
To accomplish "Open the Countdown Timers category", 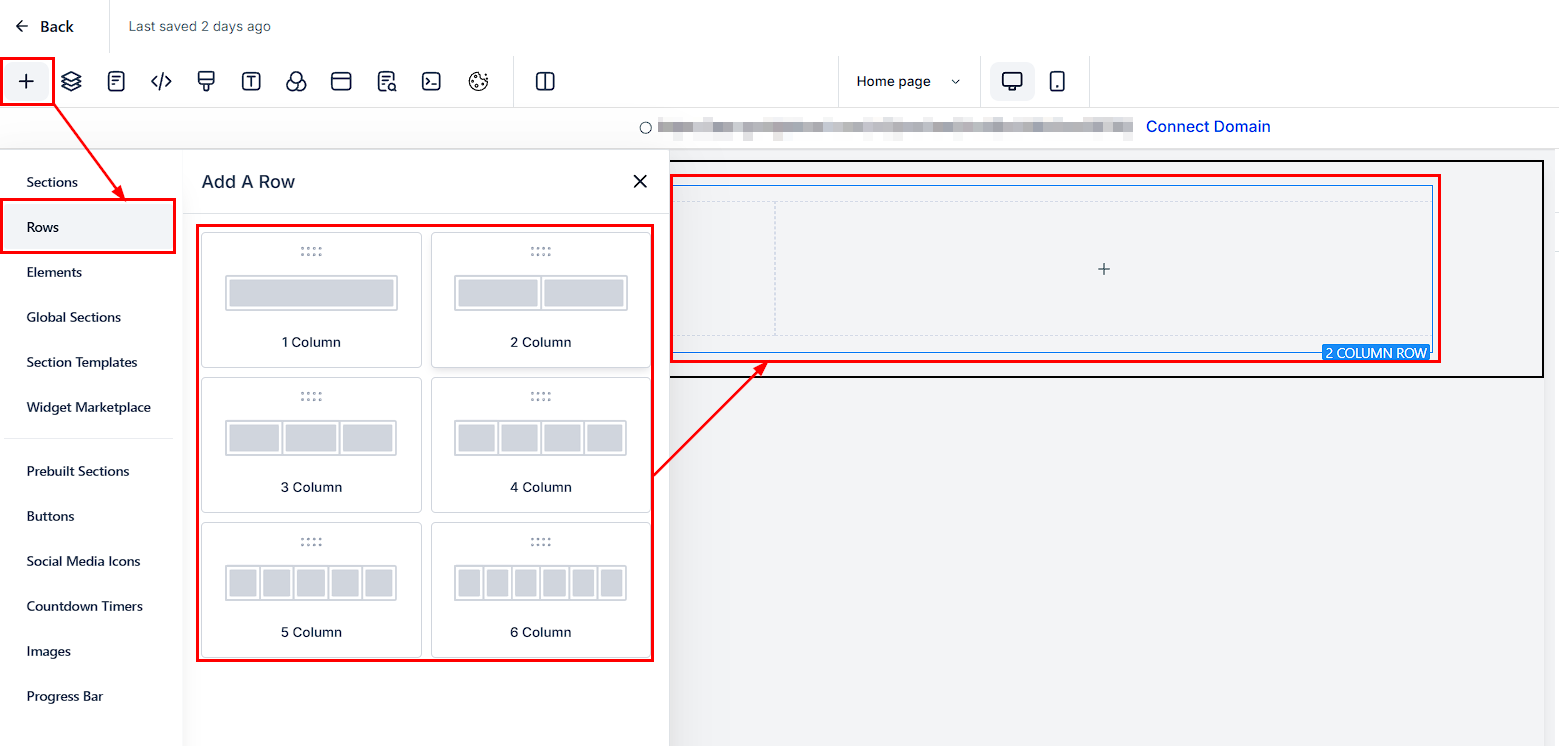I will (x=84, y=606).
